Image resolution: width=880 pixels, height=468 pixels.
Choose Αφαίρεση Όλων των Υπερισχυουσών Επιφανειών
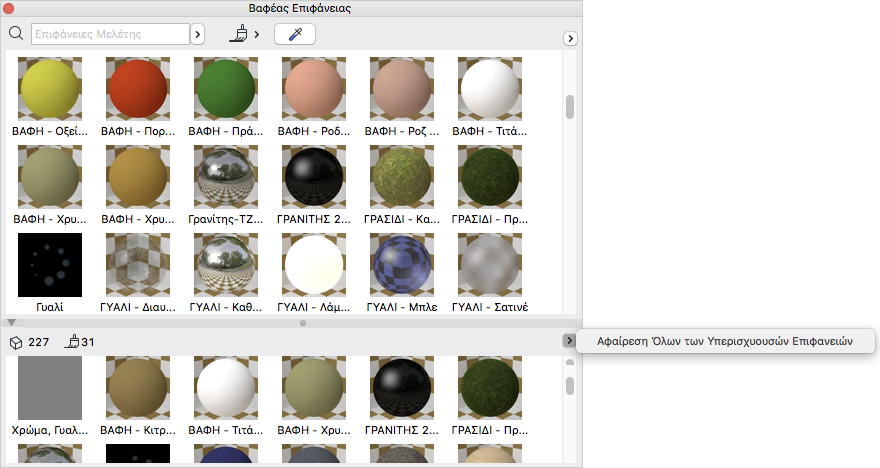pyautogui.click(x=725, y=341)
